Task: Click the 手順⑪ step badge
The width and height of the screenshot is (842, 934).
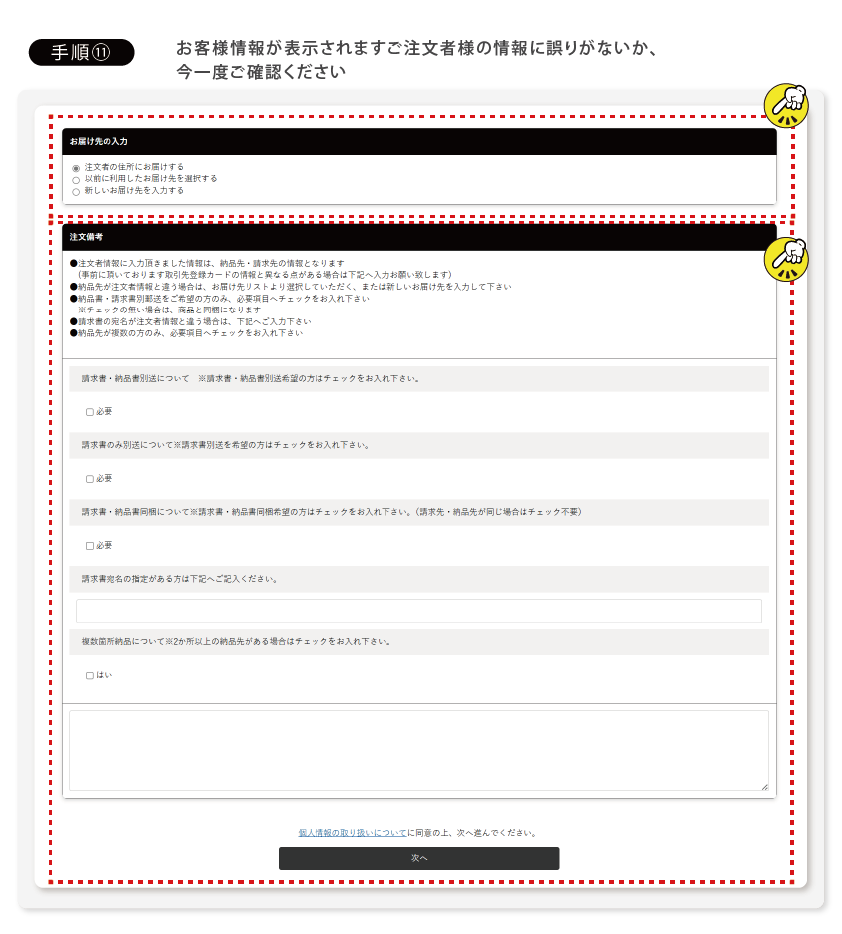Action: coord(81,53)
